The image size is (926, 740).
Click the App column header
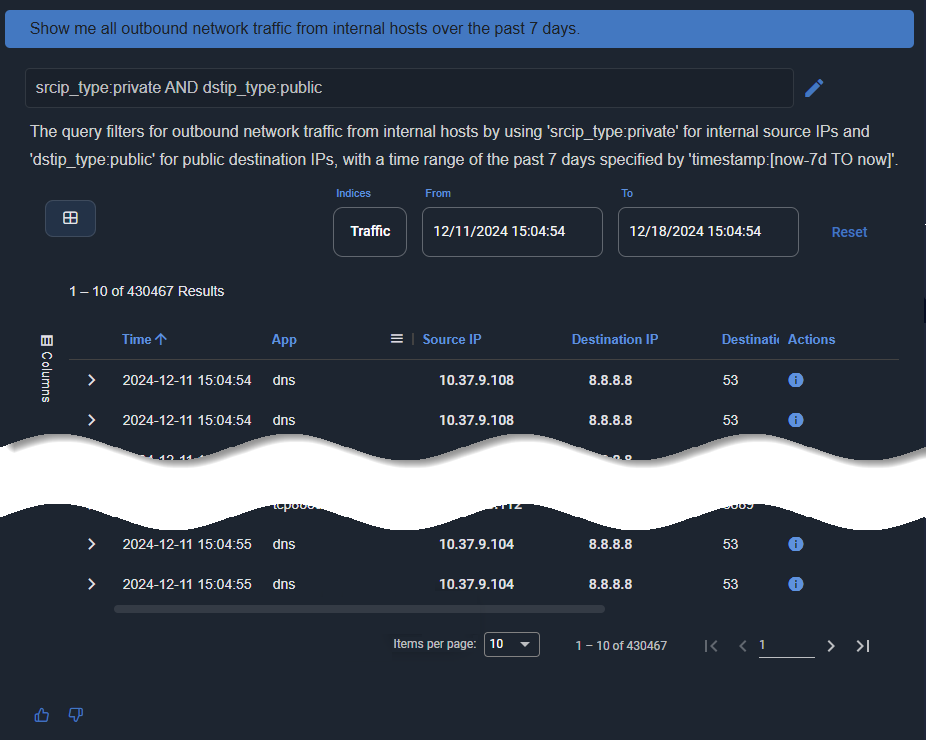point(284,340)
